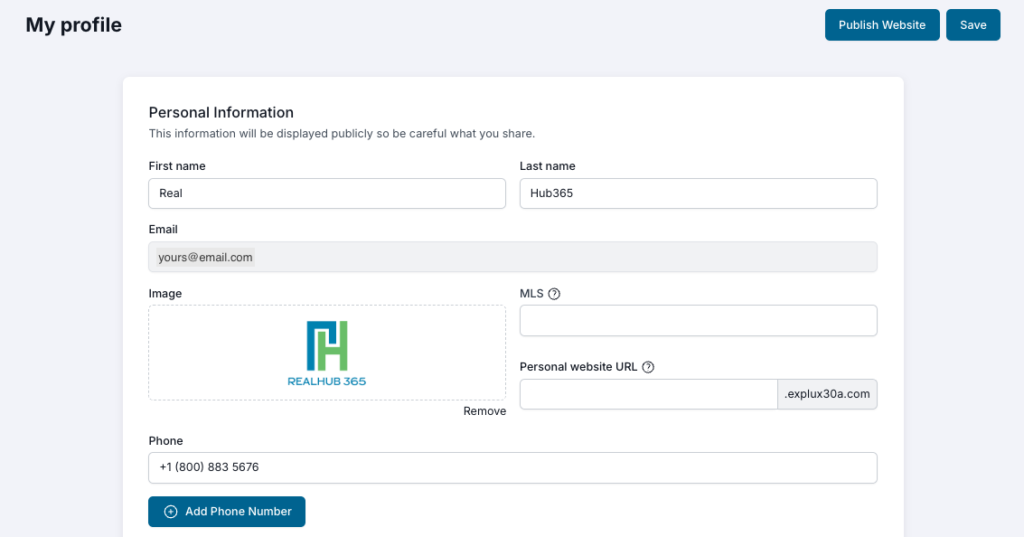The height and width of the screenshot is (537, 1024).
Task: Remove the uploaded profile image
Action: [484, 411]
